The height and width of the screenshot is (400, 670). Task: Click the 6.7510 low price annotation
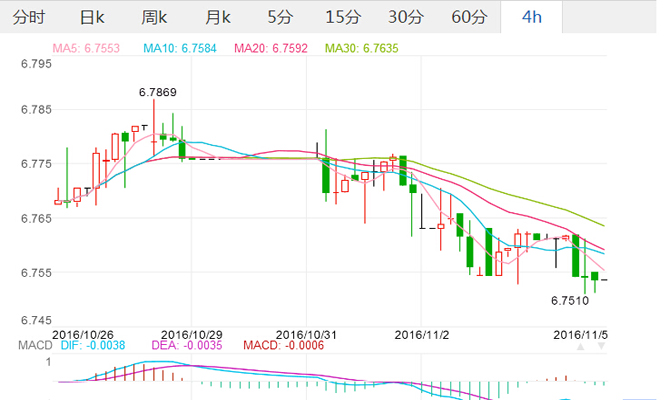572,299
